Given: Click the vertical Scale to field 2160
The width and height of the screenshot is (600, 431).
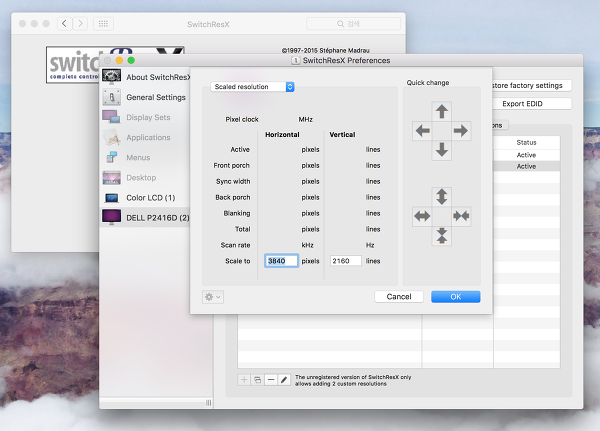Looking at the screenshot, I should pos(346,261).
